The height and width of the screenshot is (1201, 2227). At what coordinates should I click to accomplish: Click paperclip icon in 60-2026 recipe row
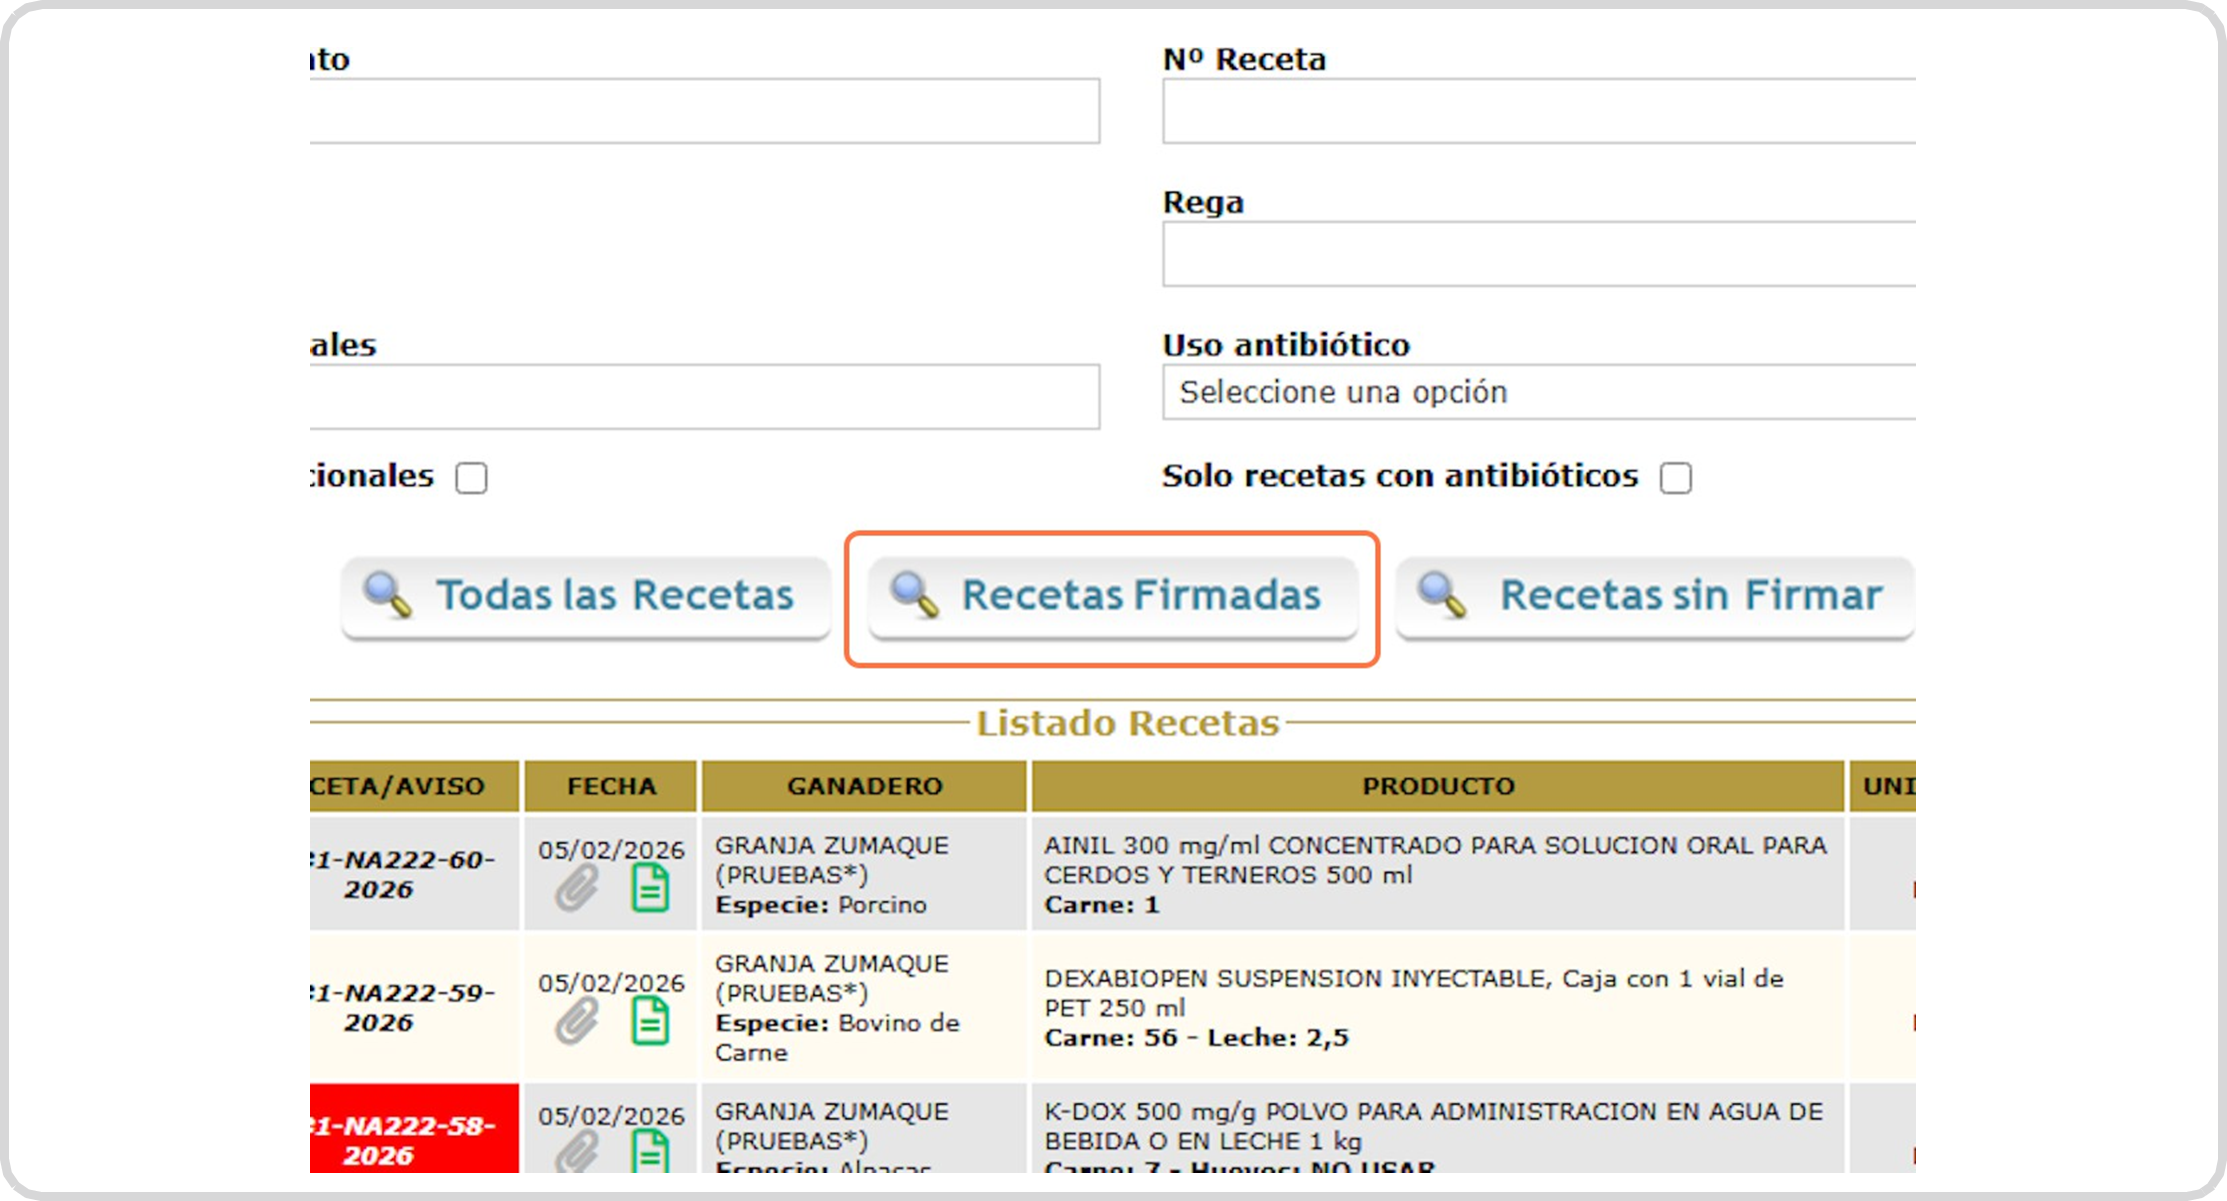577,888
